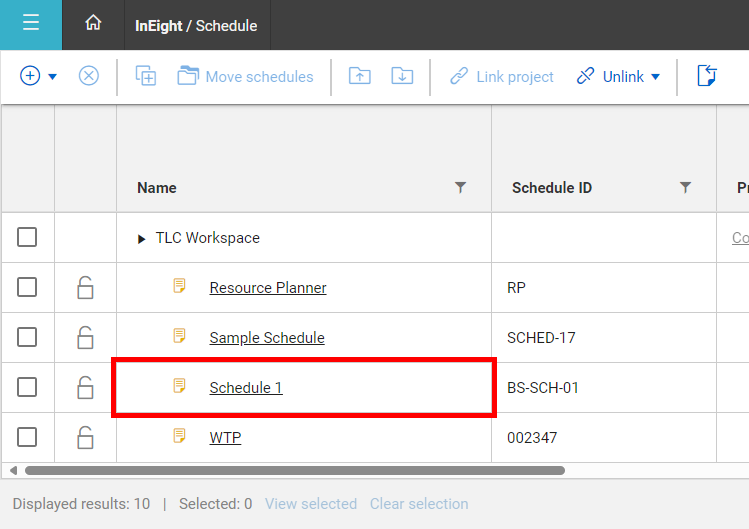Click the lock icon for Resource Planner
The image size is (749, 529).
tap(85, 288)
